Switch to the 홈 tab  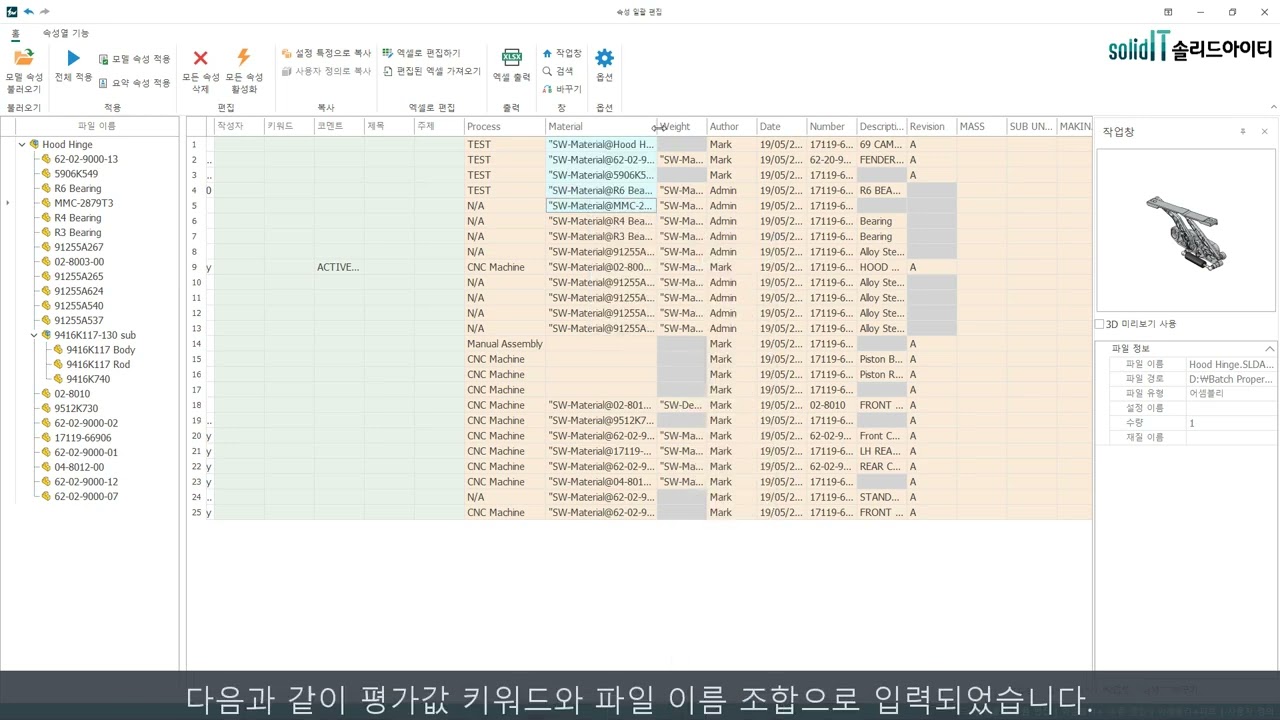15,33
